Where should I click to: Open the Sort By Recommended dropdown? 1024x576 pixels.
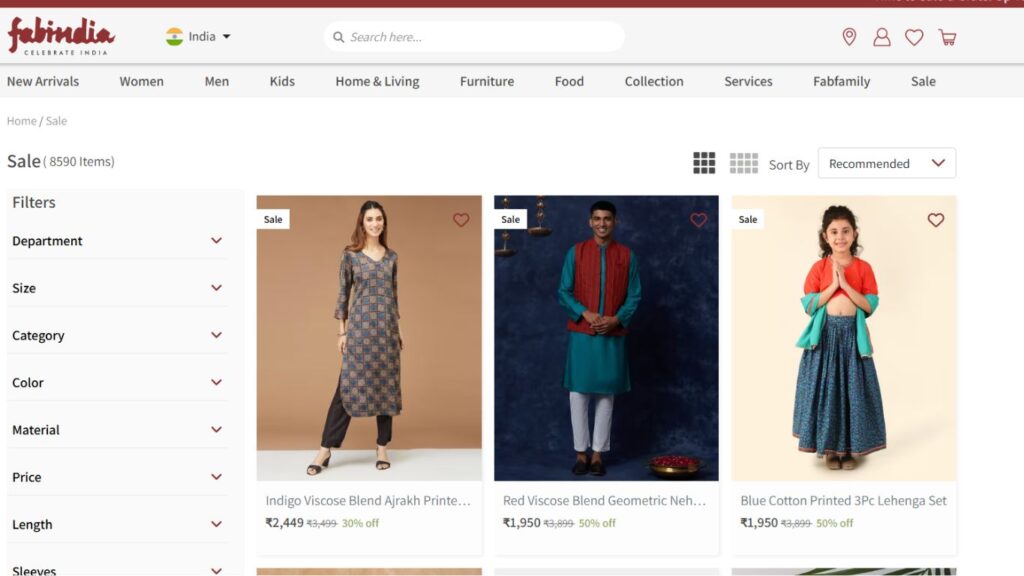886,163
